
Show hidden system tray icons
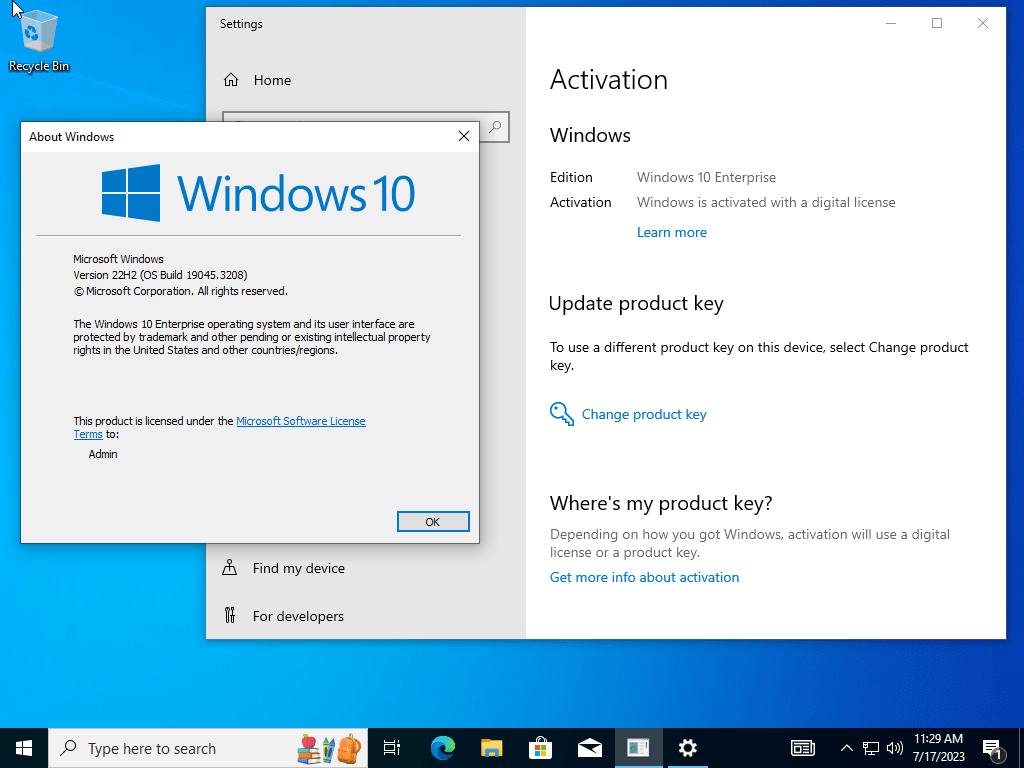846,748
